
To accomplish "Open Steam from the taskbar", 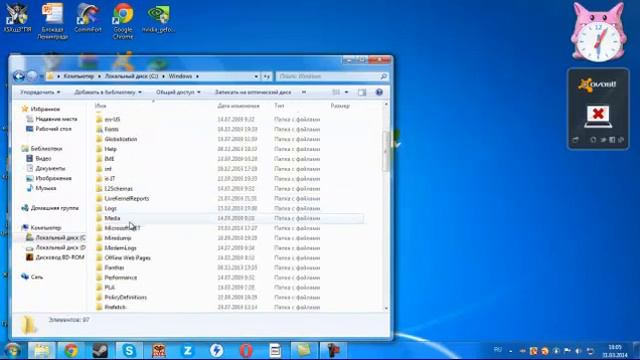I will coord(100,351).
